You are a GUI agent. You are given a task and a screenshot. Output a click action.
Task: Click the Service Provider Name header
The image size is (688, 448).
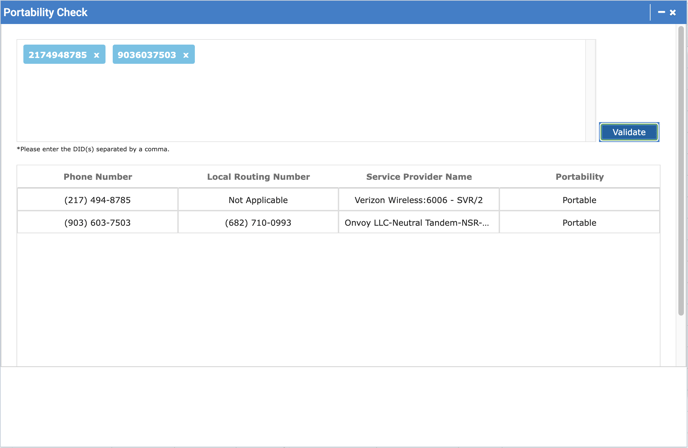(419, 177)
